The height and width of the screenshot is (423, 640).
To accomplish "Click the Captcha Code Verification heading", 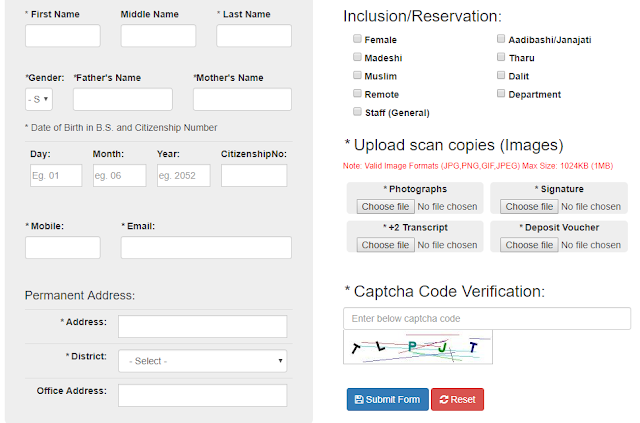I will 445,292.
